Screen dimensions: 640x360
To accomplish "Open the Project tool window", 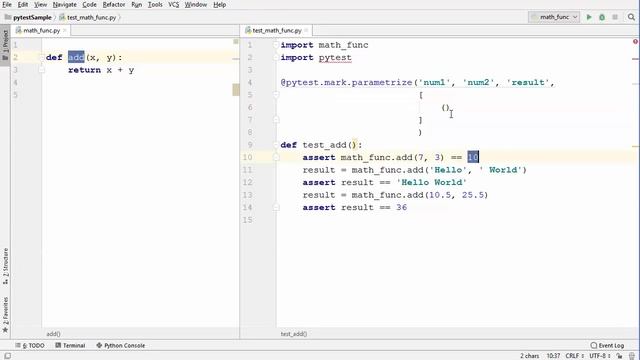I will pyautogui.click(x=5, y=45).
